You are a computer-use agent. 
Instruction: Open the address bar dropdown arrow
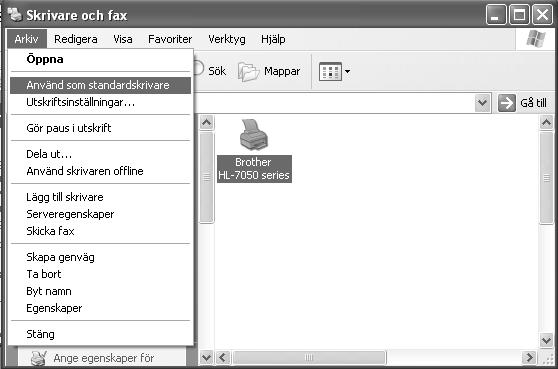(482, 103)
